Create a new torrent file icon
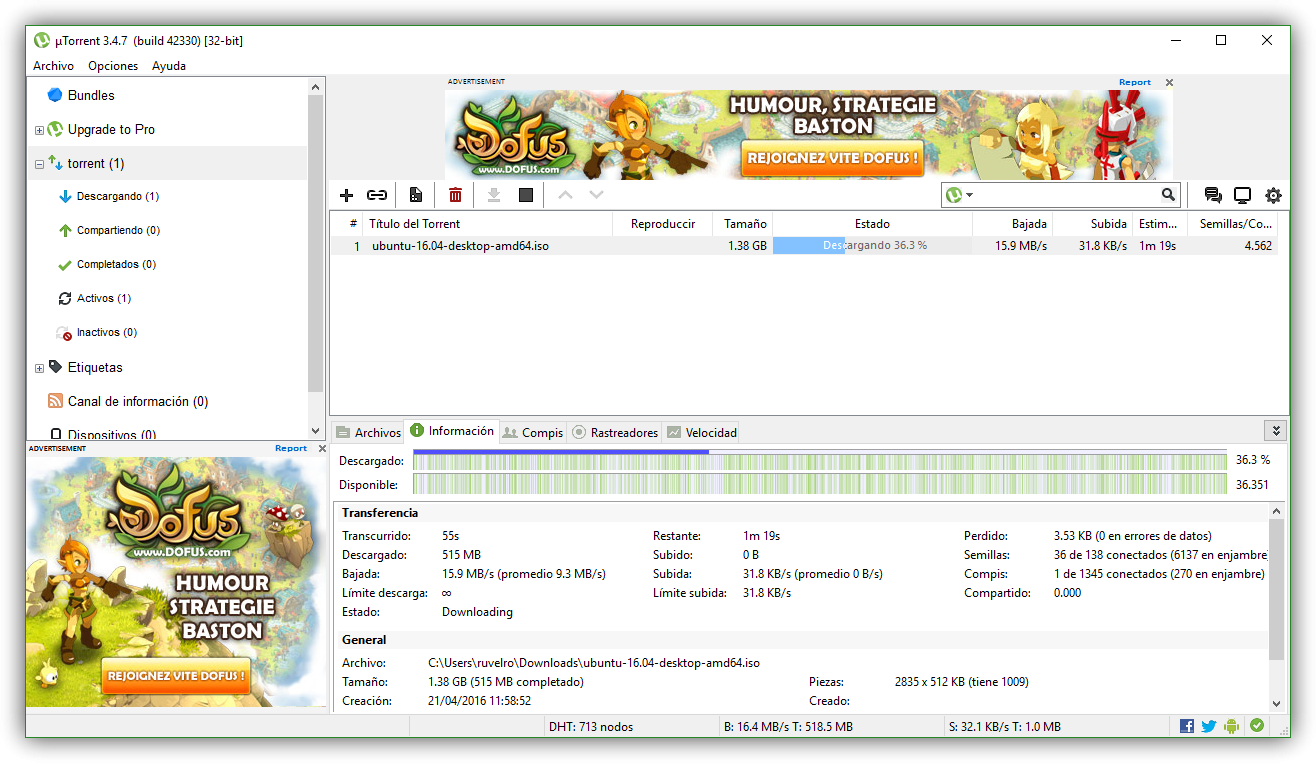 tap(416, 195)
